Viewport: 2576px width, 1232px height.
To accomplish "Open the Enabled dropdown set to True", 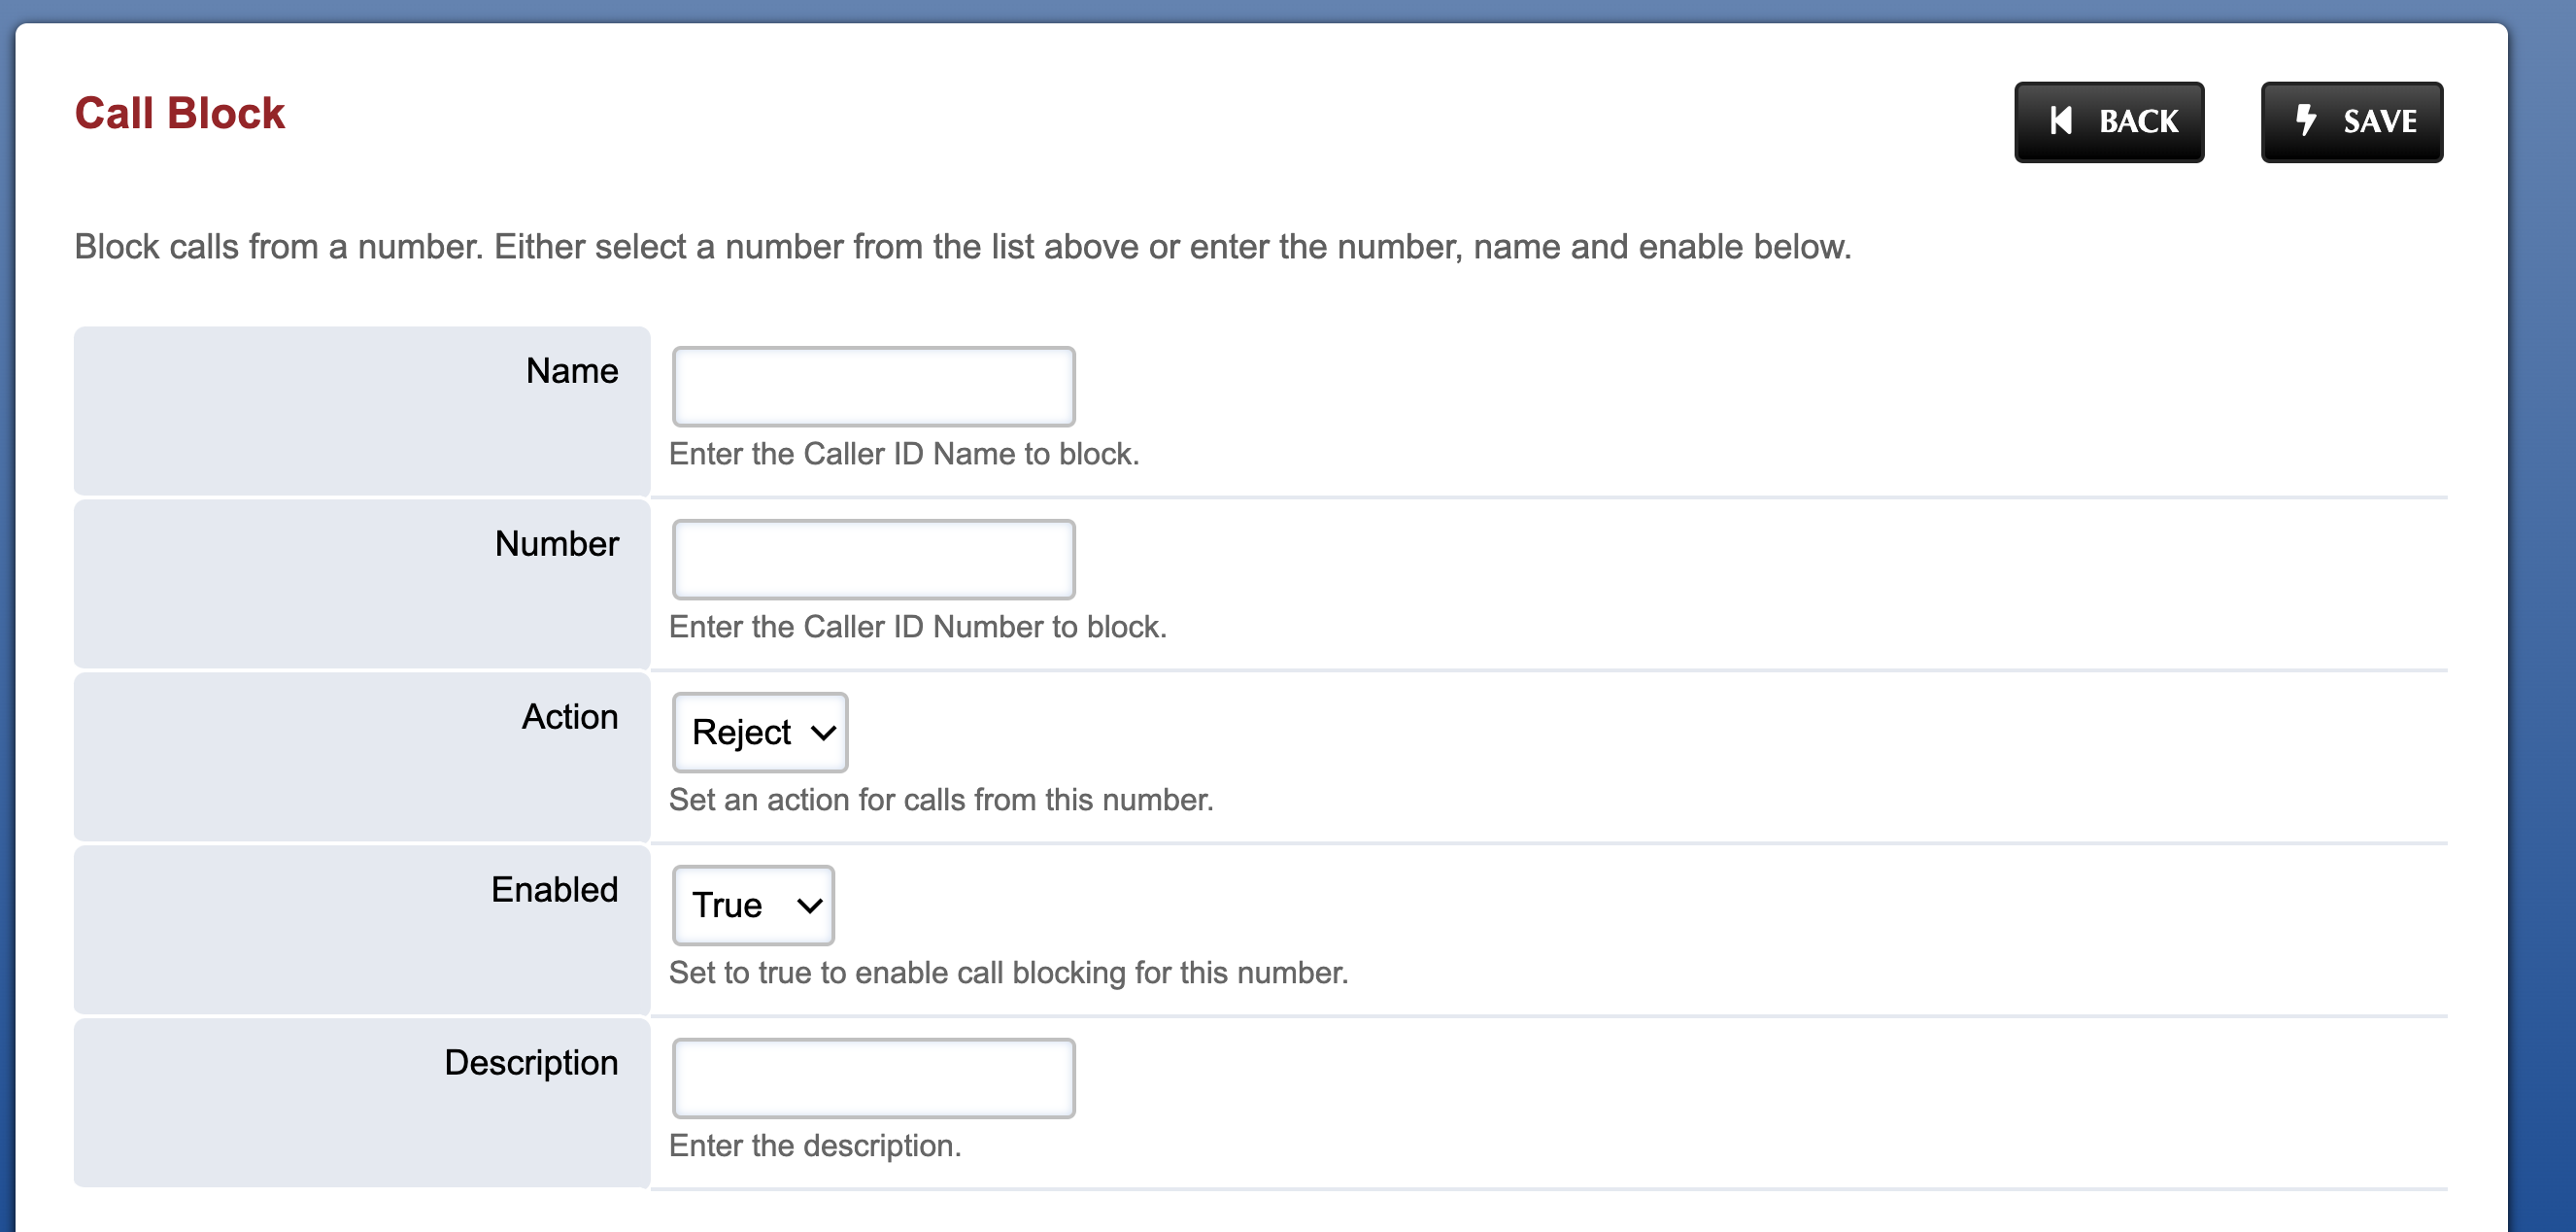I will [753, 905].
